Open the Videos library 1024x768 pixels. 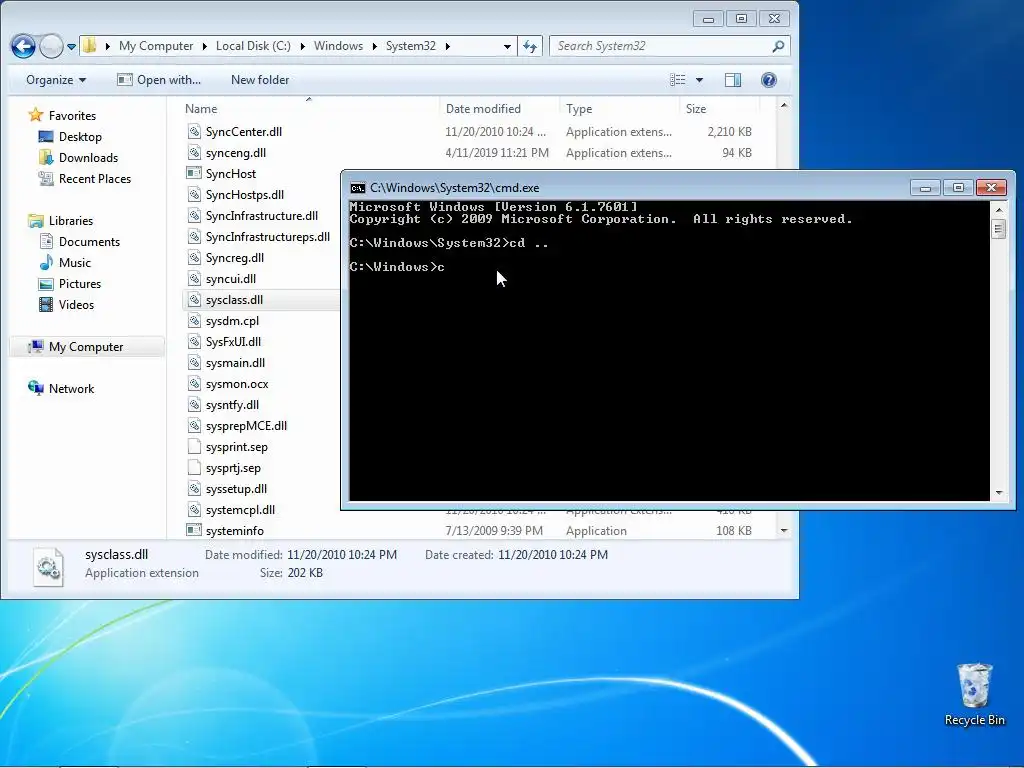76,304
